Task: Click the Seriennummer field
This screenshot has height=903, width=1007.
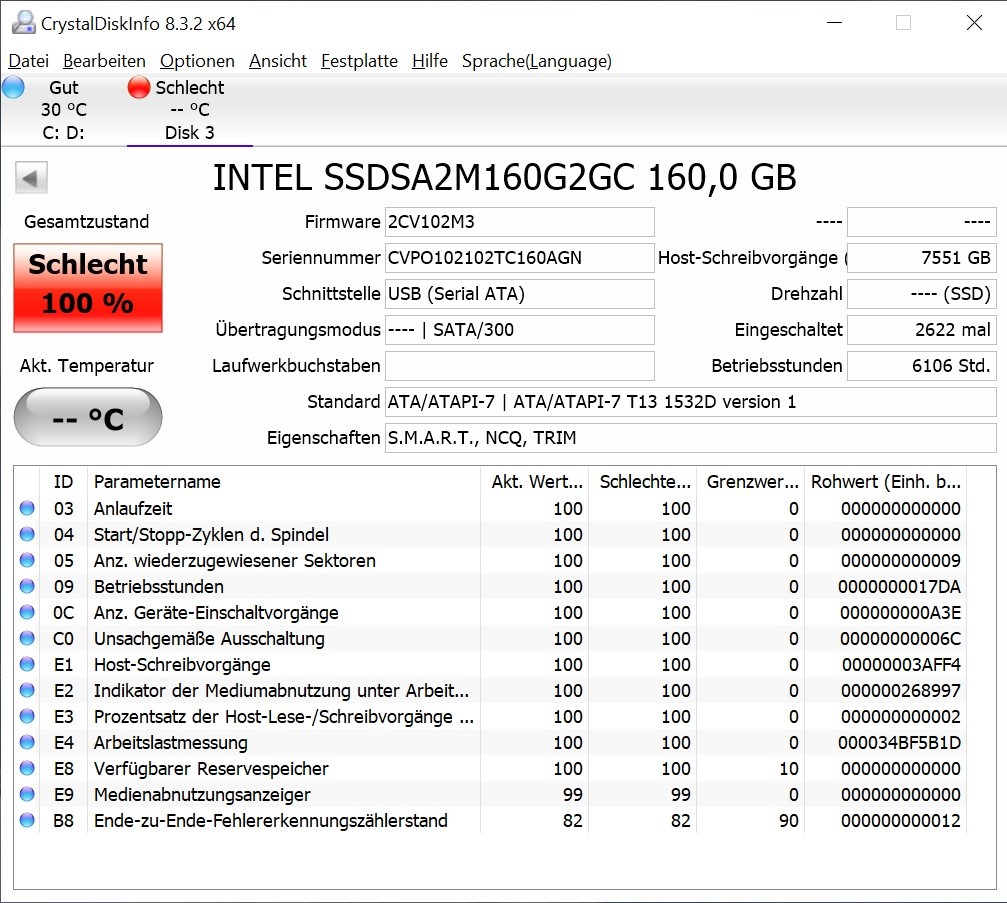Action: coord(519,258)
